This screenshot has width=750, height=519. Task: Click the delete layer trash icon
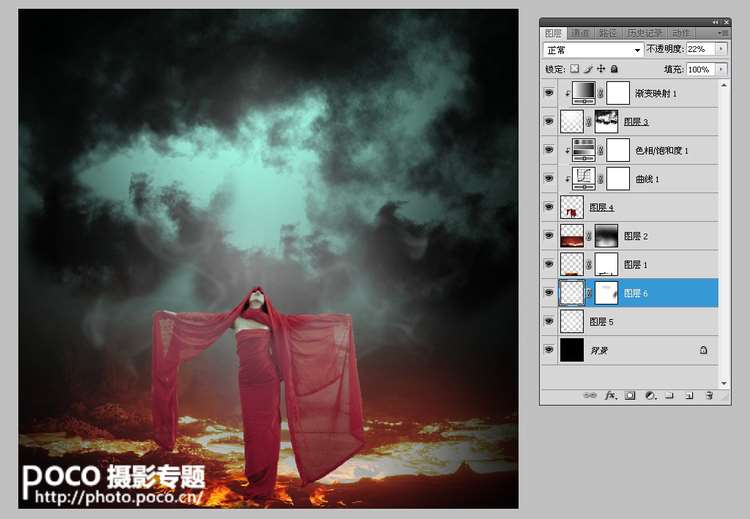709,396
